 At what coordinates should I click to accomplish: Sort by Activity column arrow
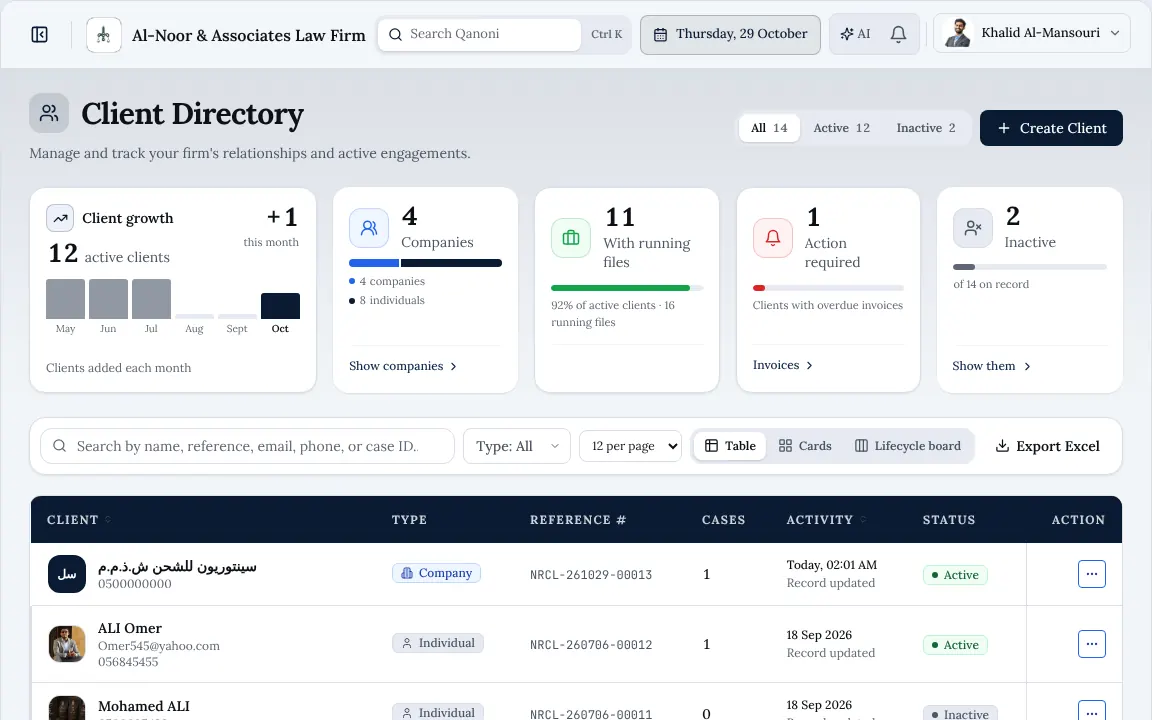point(863,519)
